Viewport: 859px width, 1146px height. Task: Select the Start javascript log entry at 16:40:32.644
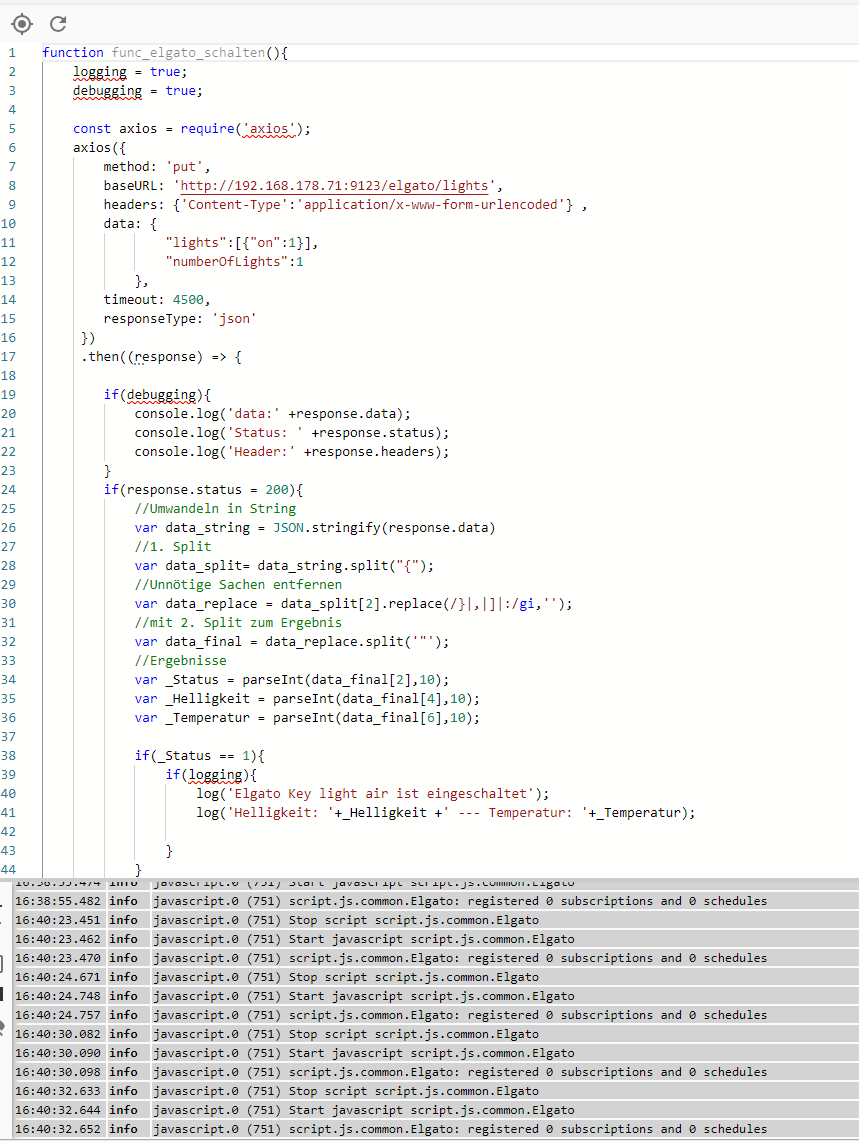pos(436,1110)
